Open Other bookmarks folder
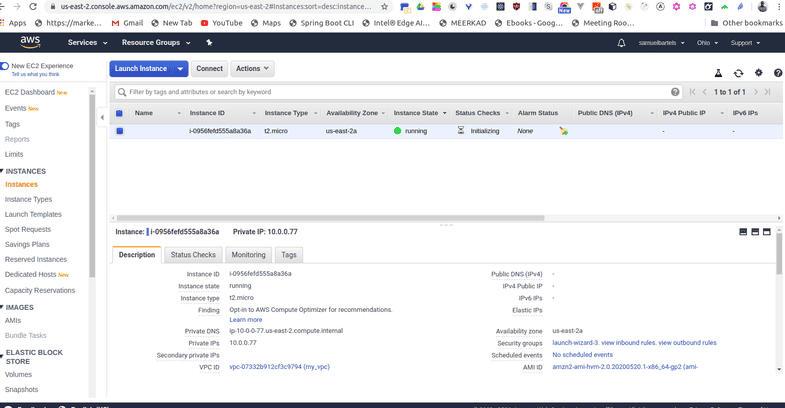Viewport: 785px width, 408px height. coord(746,23)
